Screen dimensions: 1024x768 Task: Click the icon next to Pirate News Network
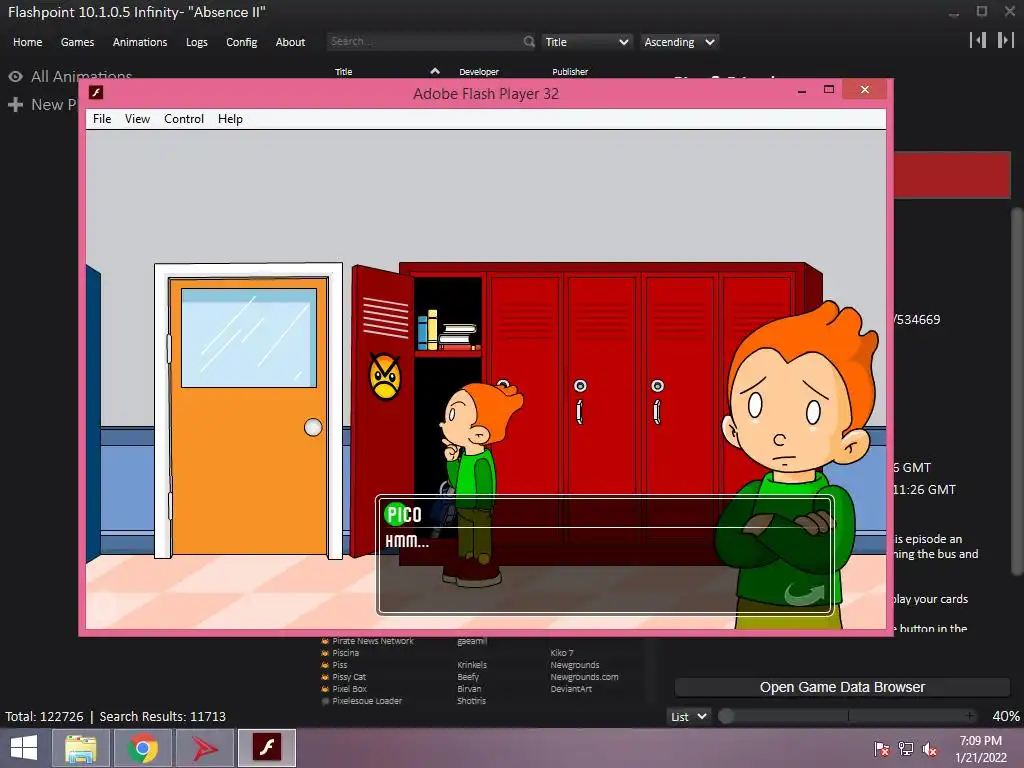click(325, 641)
